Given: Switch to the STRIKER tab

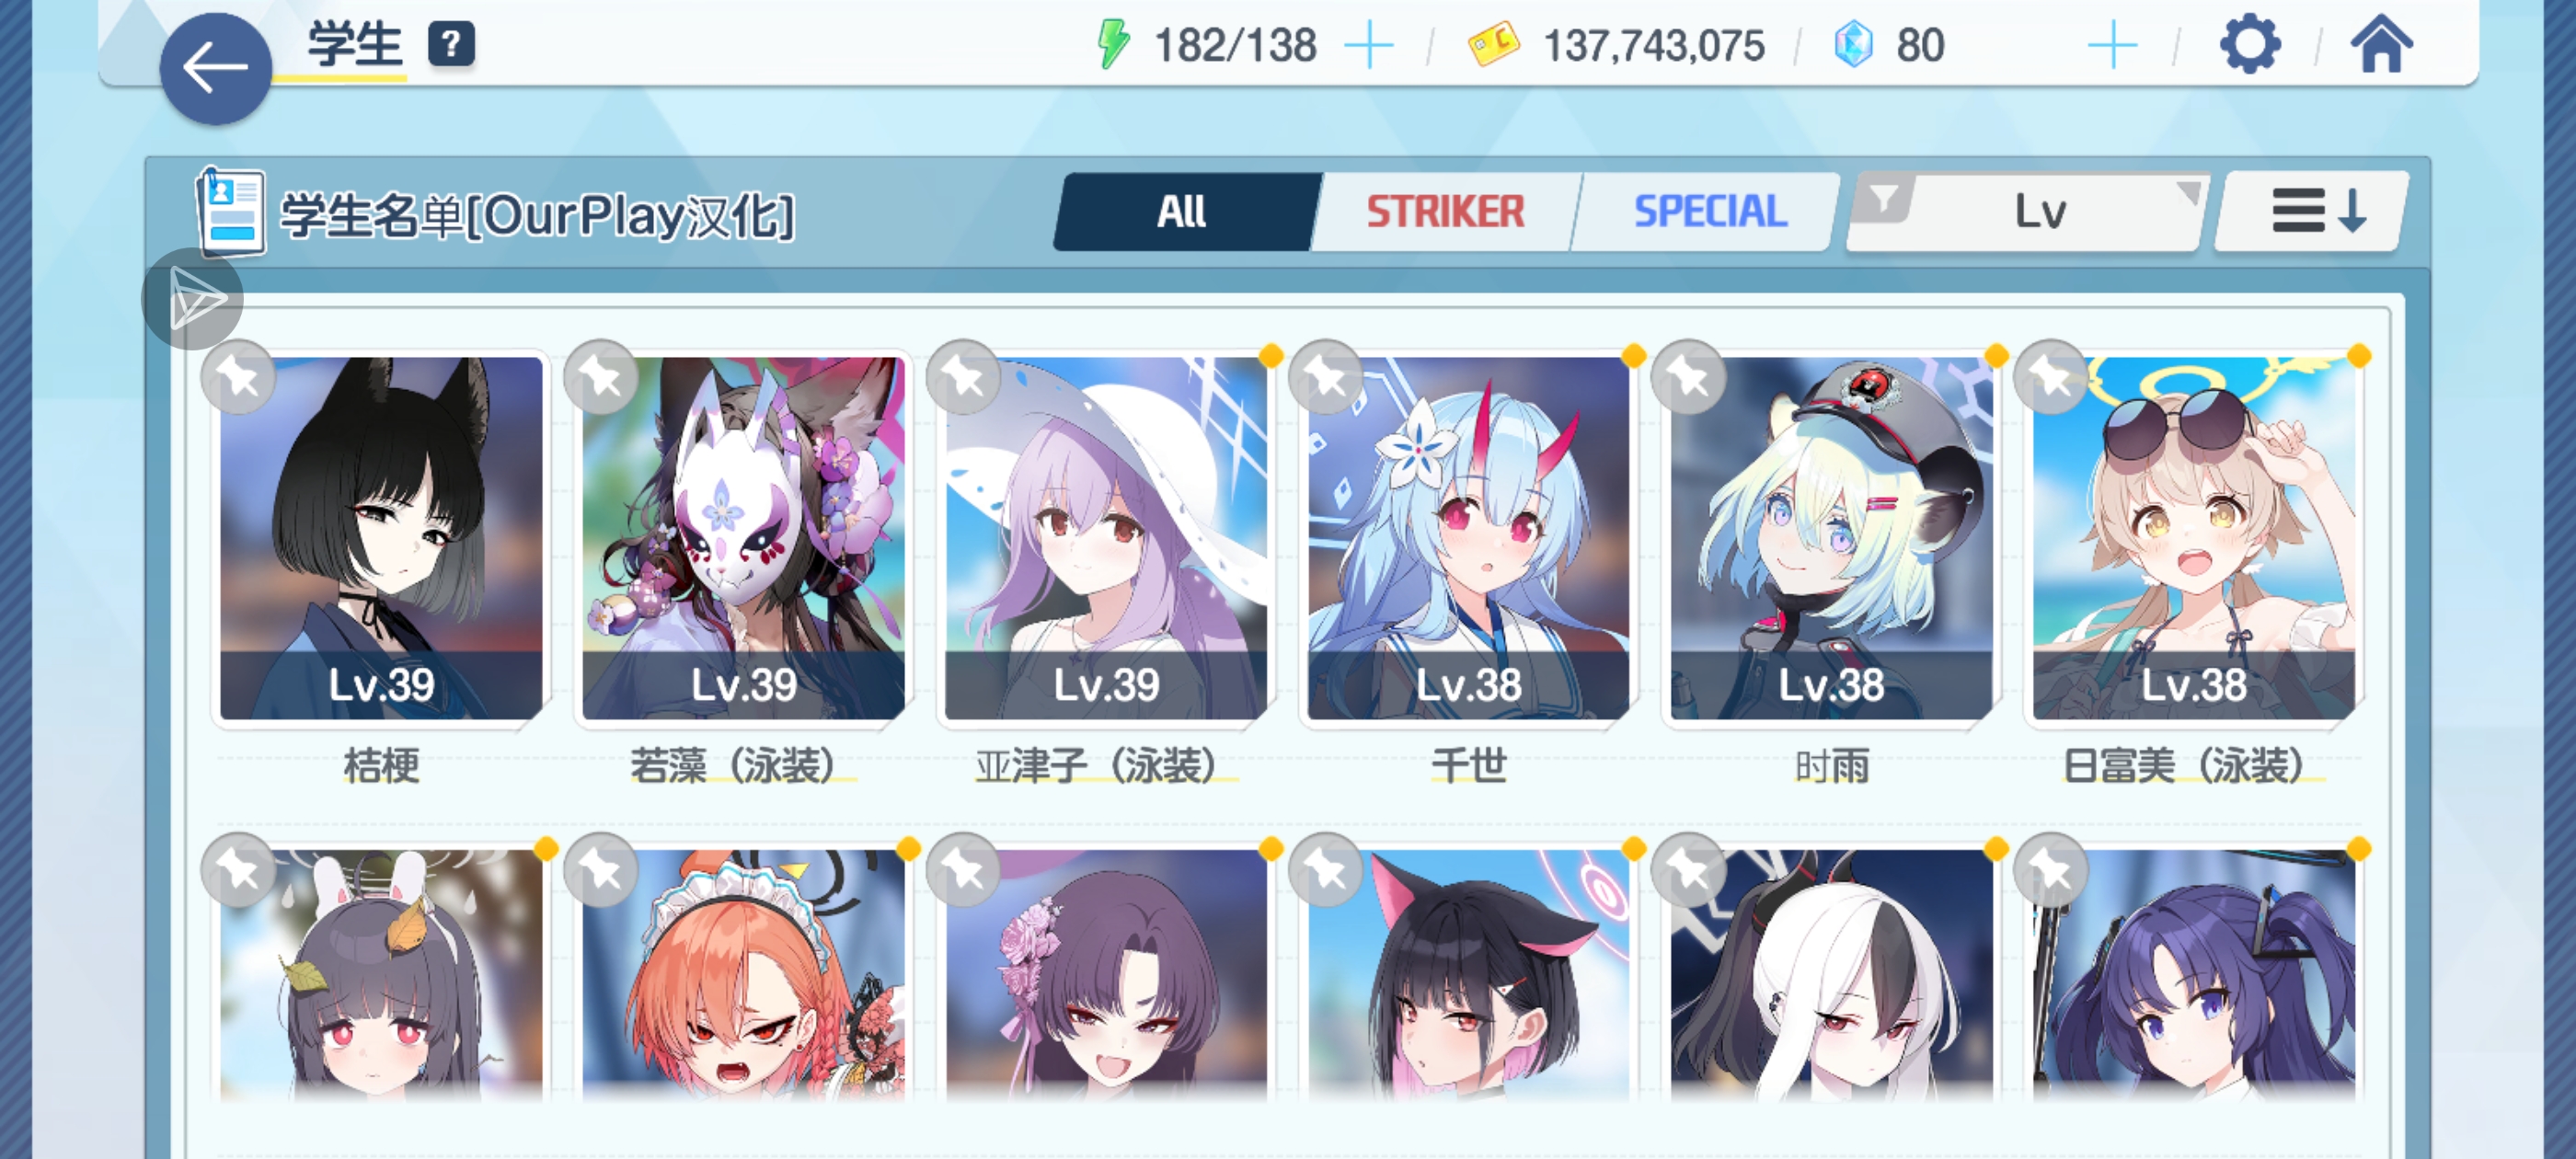Looking at the screenshot, I should [1445, 211].
